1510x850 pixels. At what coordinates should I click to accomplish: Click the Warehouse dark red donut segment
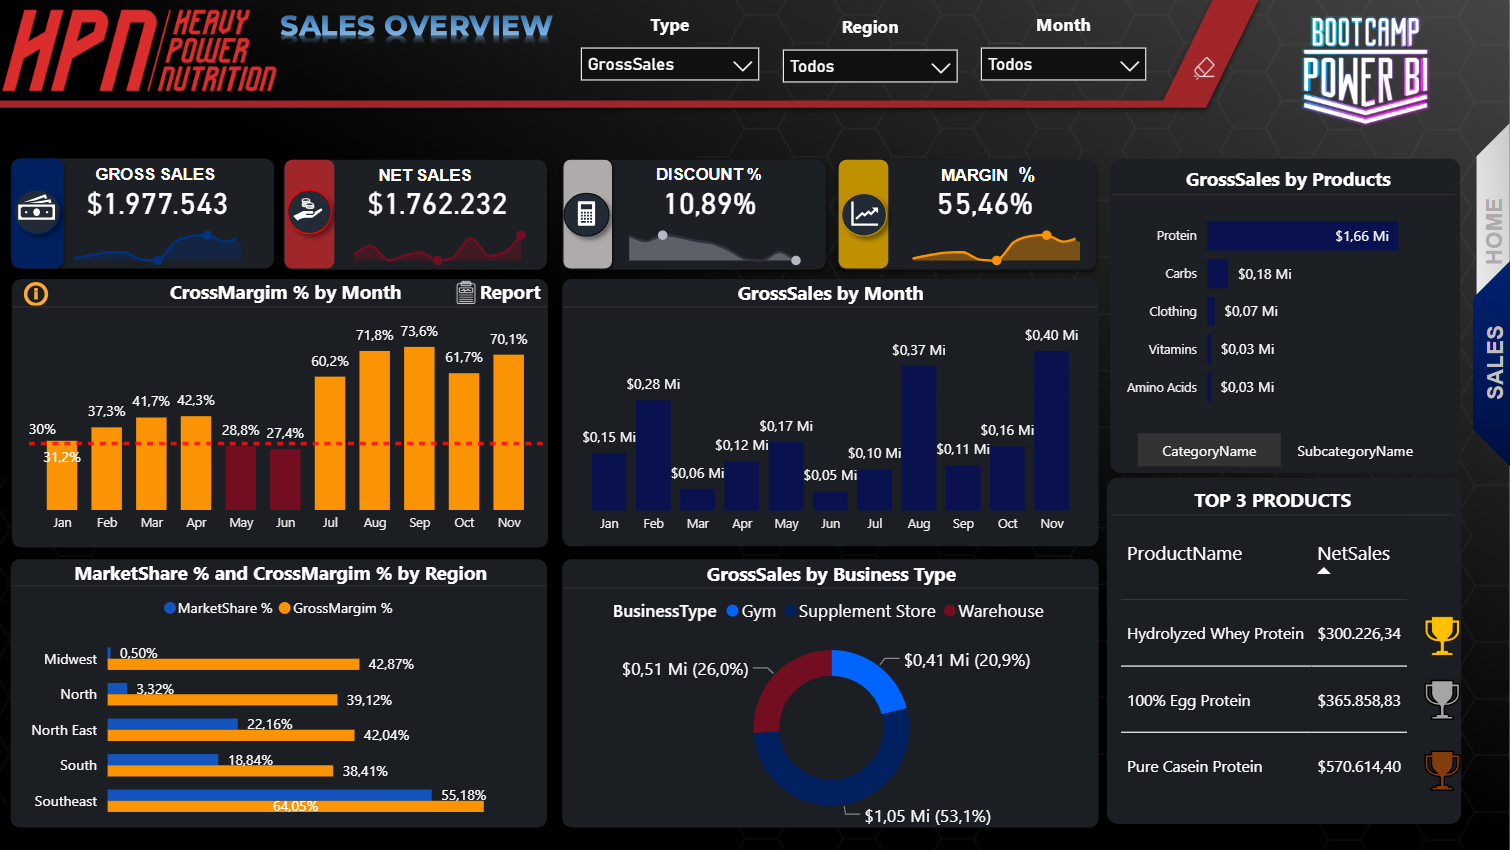pos(788,686)
